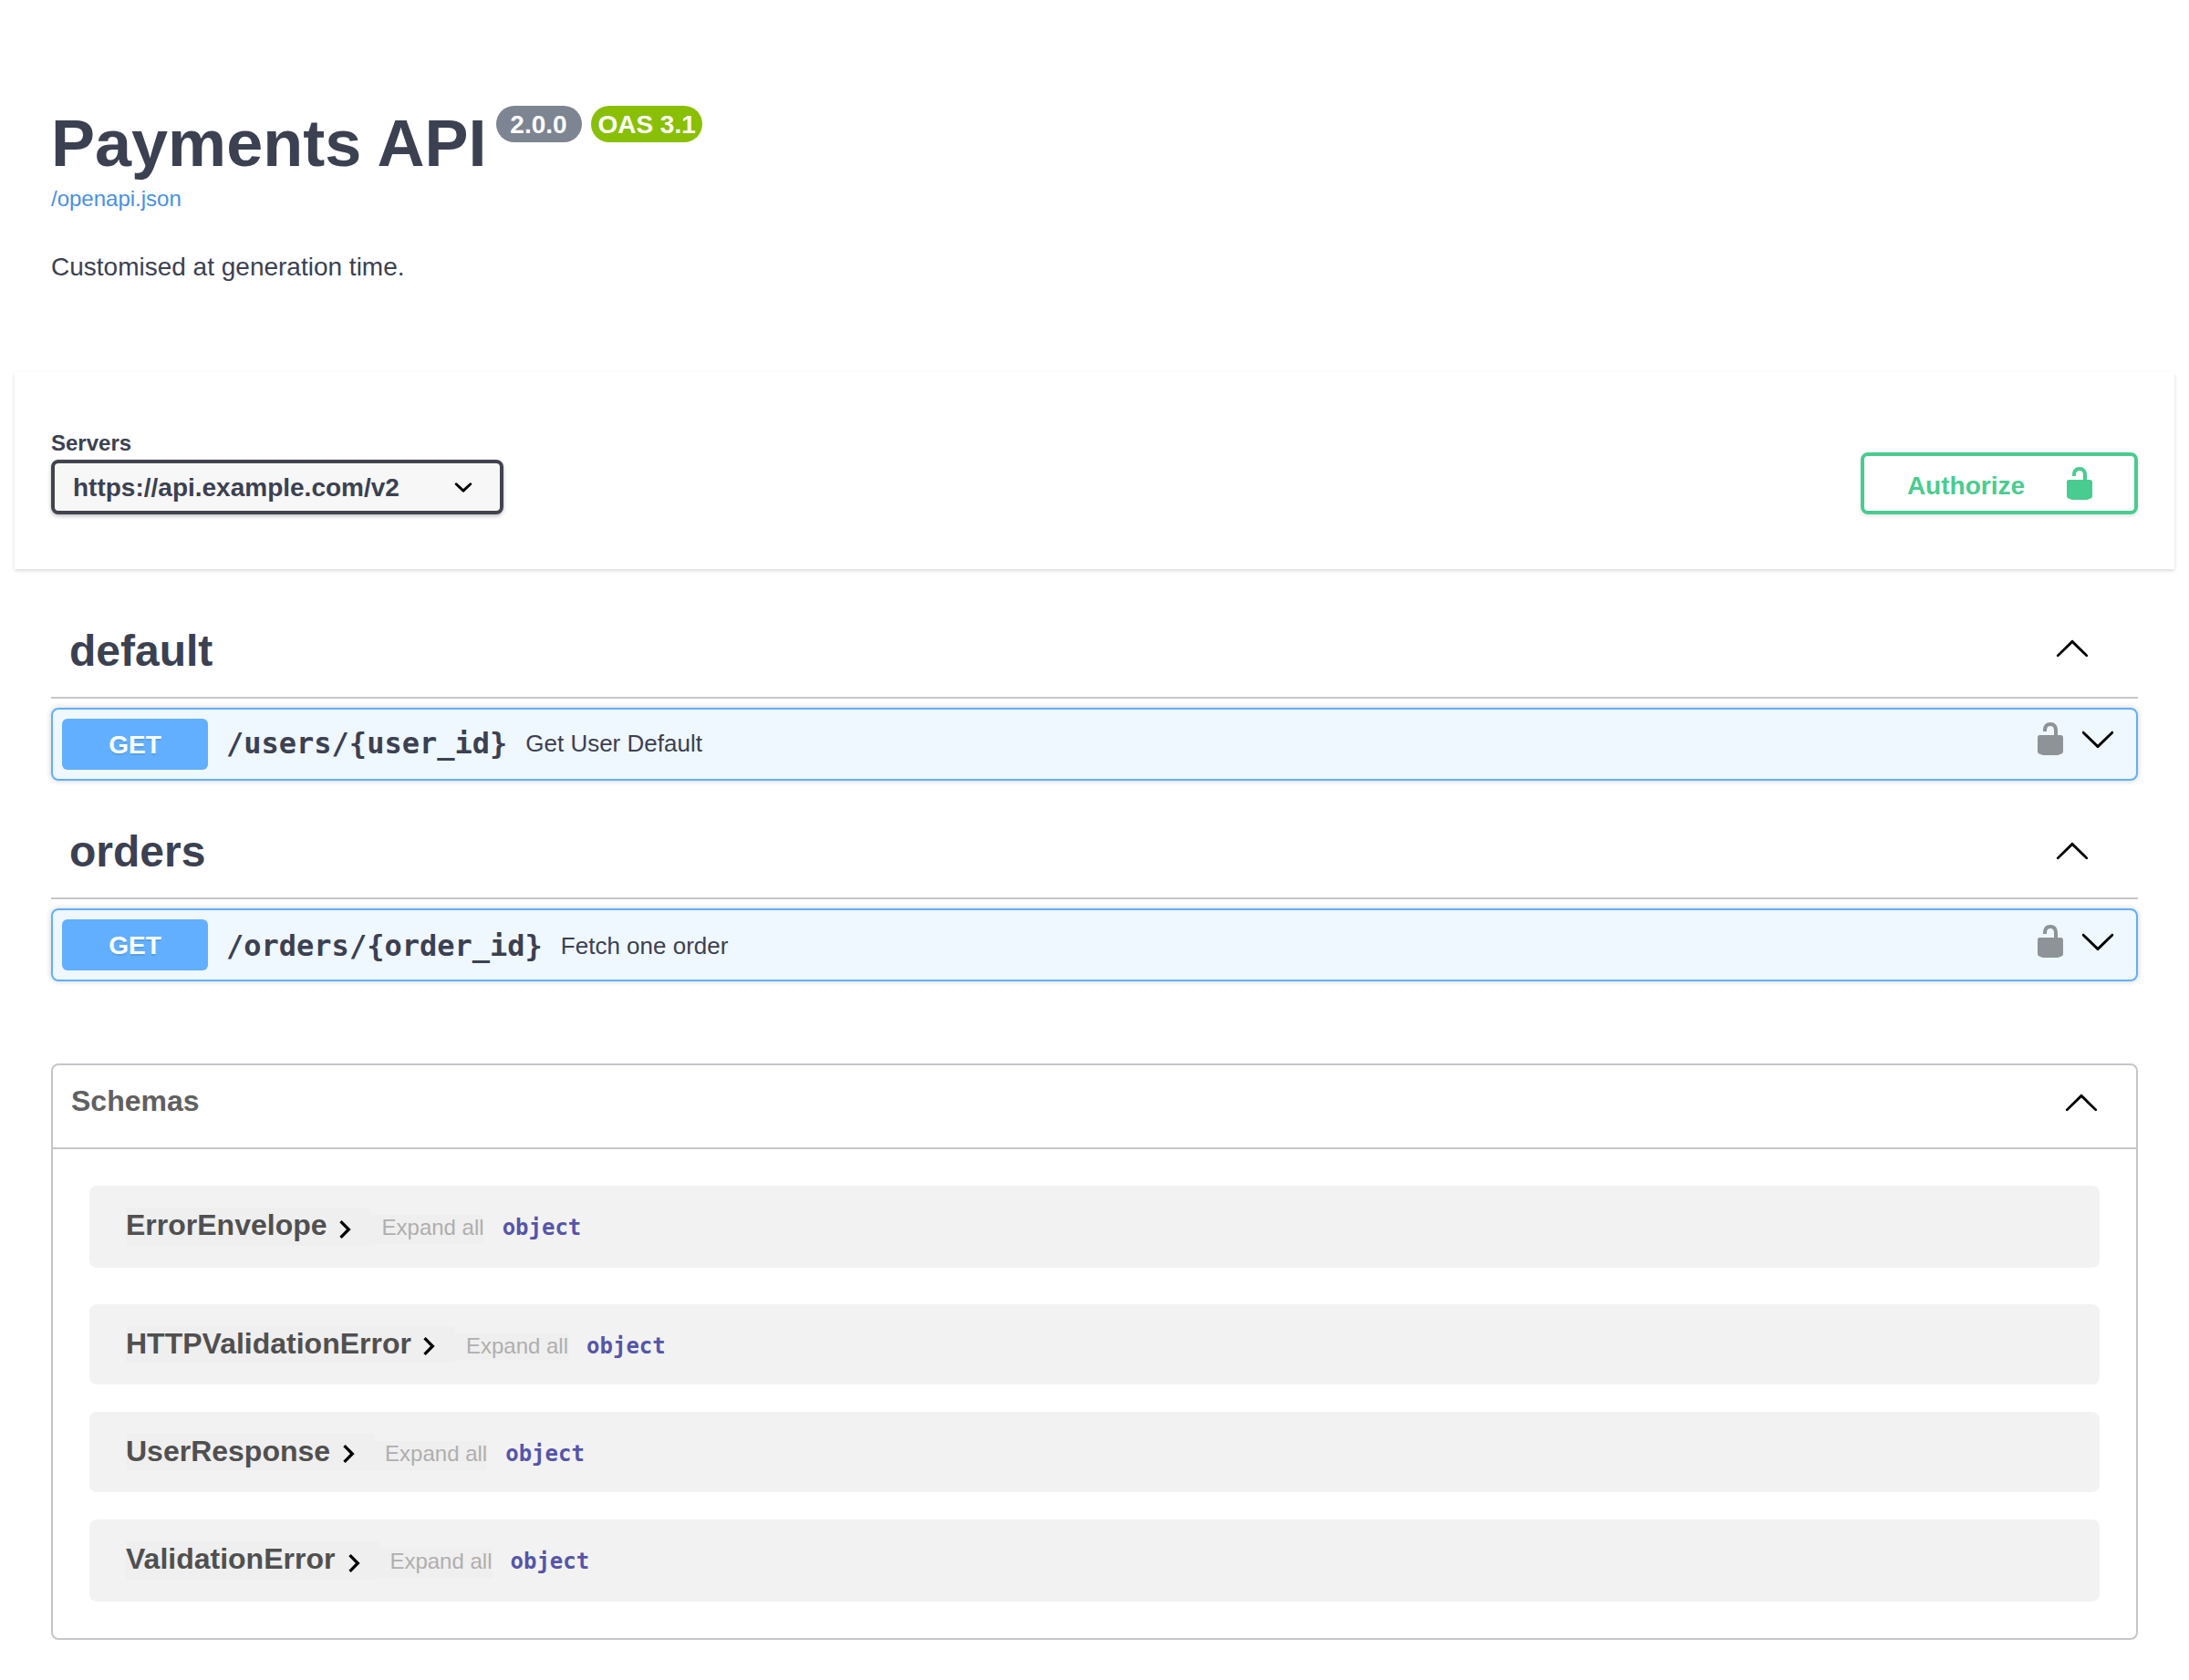Click the Get User Default summary text

coord(613,744)
